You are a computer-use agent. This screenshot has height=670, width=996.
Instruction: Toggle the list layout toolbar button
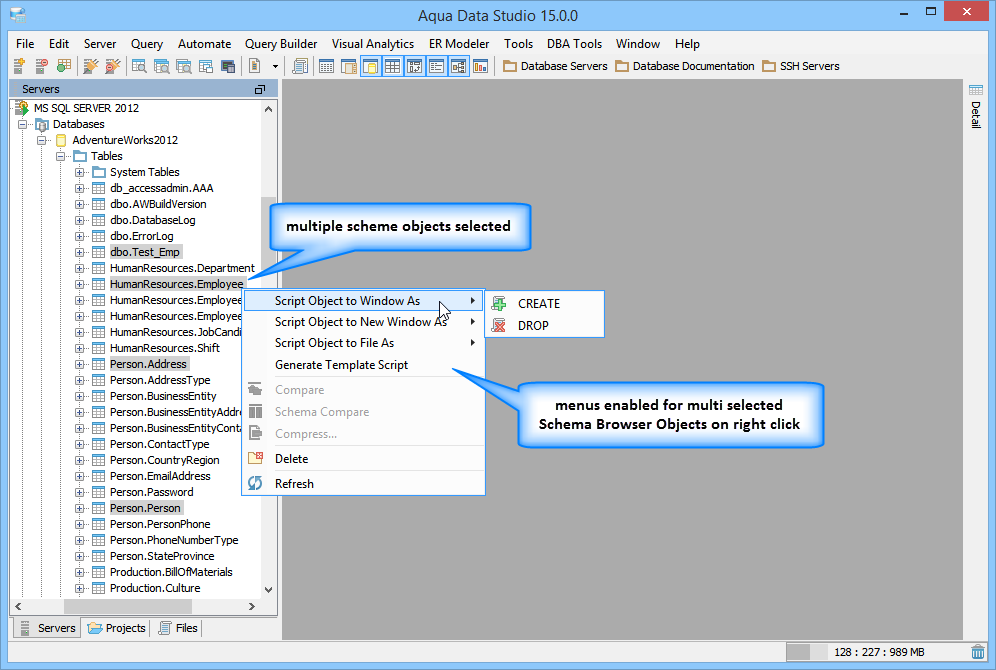point(436,65)
